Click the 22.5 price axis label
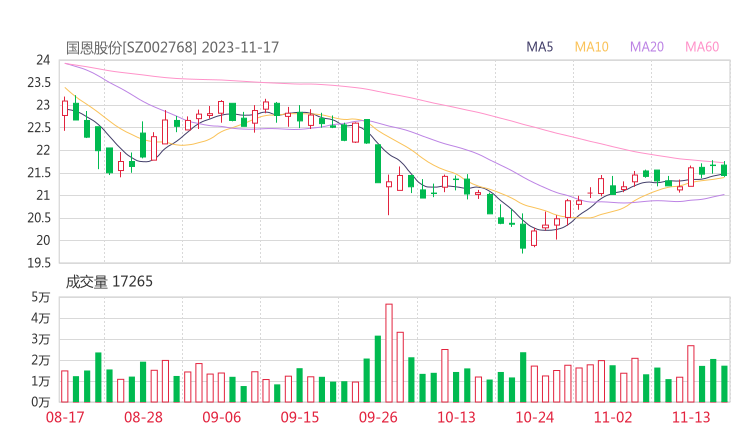 [x=39, y=127]
